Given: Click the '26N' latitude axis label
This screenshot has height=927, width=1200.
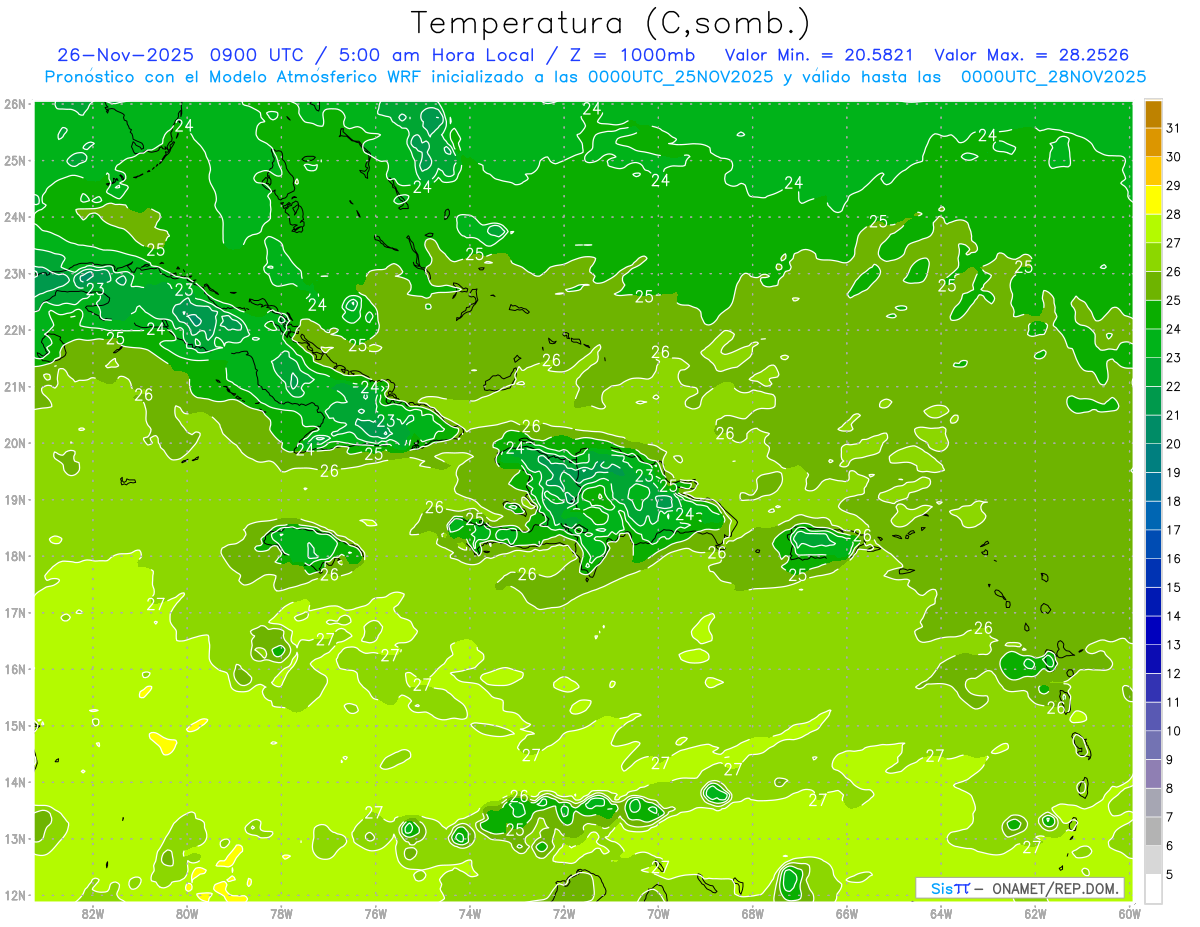Looking at the screenshot, I should click(x=14, y=104).
